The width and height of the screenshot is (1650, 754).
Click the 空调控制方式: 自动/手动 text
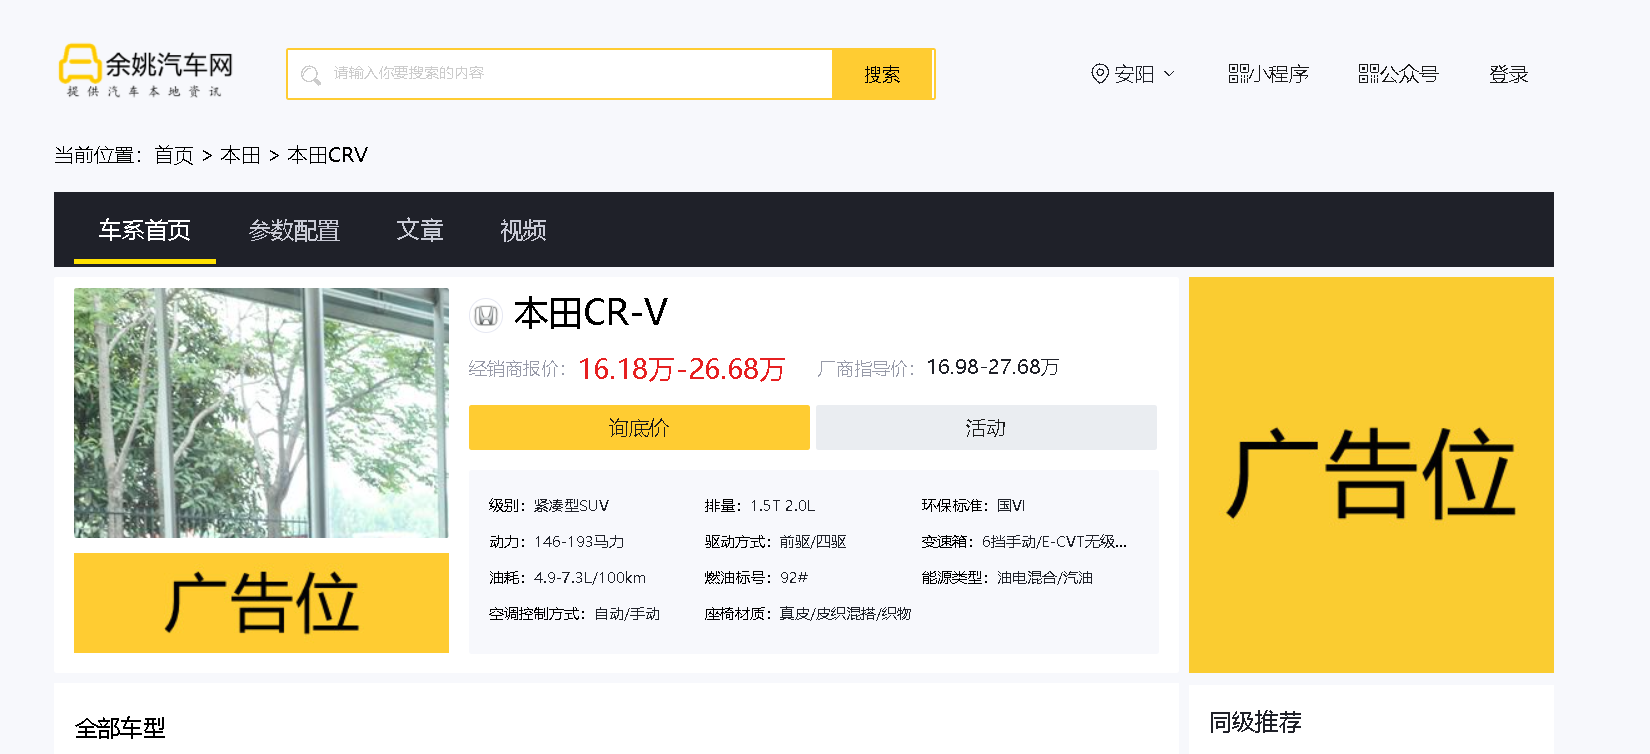575,614
